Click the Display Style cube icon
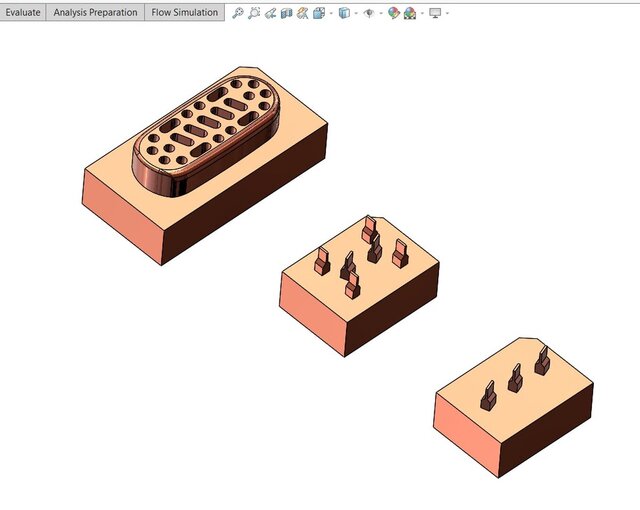This screenshot has height=510, width=640. 344,13
